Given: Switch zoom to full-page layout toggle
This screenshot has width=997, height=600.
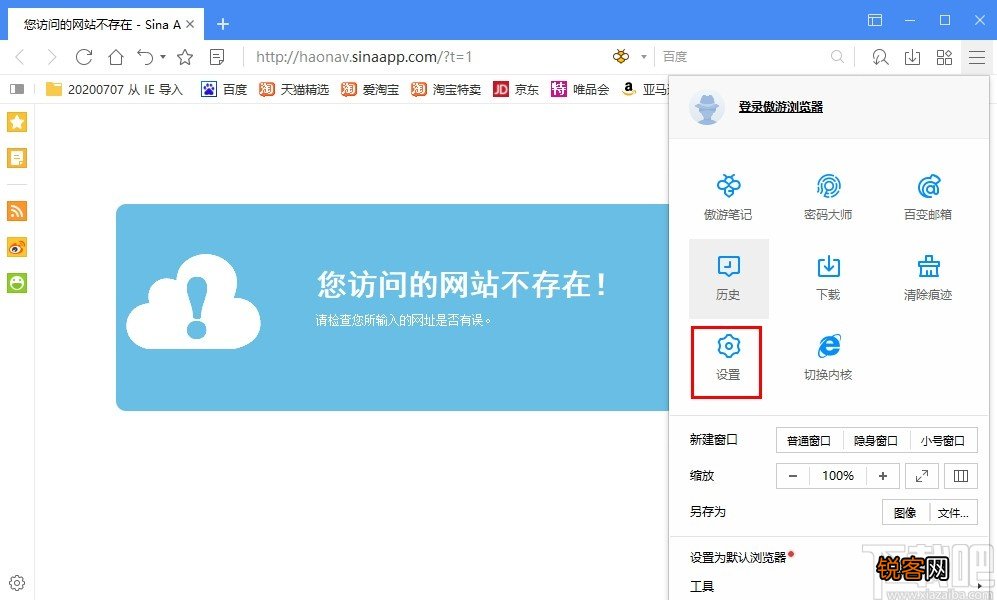Looking at the screenshot, I should pos(960,475).
